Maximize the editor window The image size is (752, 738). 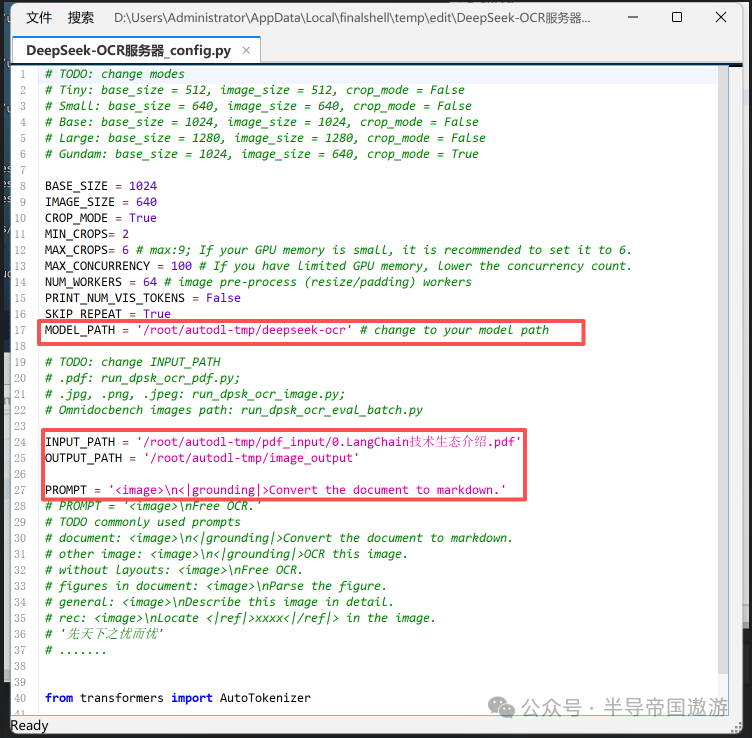click(x=677, y=17)
